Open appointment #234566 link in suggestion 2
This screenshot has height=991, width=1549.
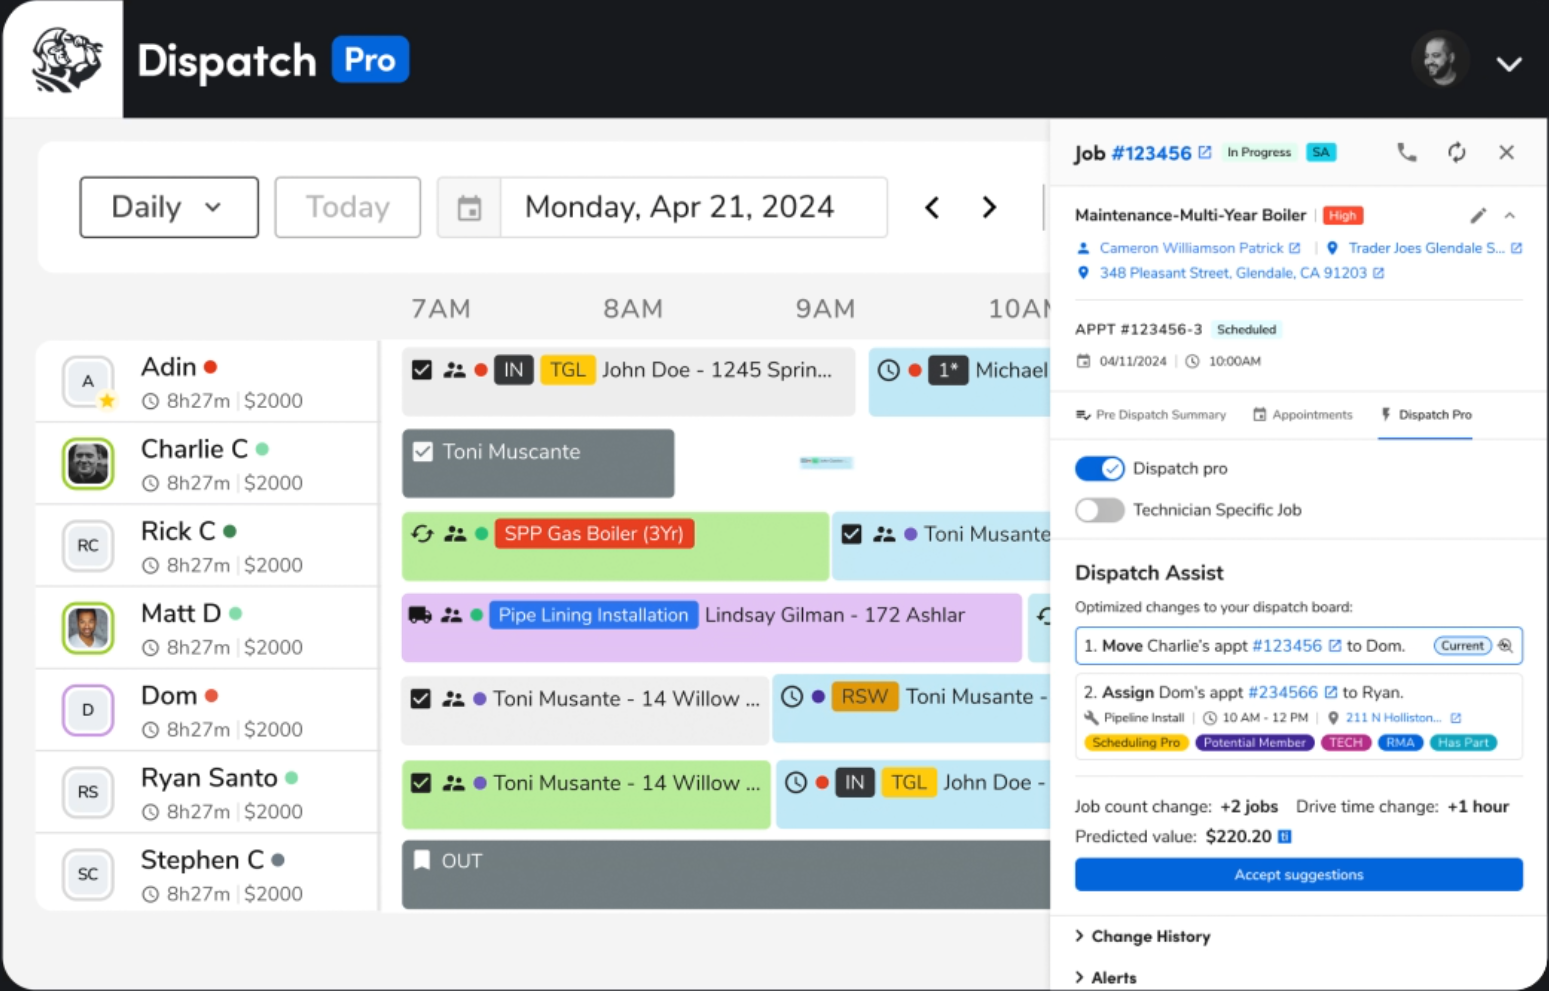(1292, 692)
